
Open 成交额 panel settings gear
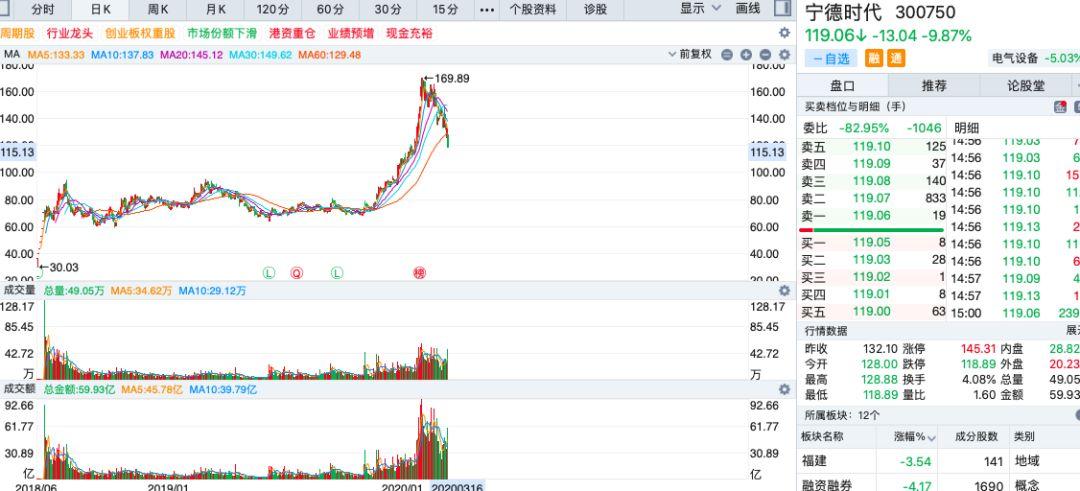(784, 389)
